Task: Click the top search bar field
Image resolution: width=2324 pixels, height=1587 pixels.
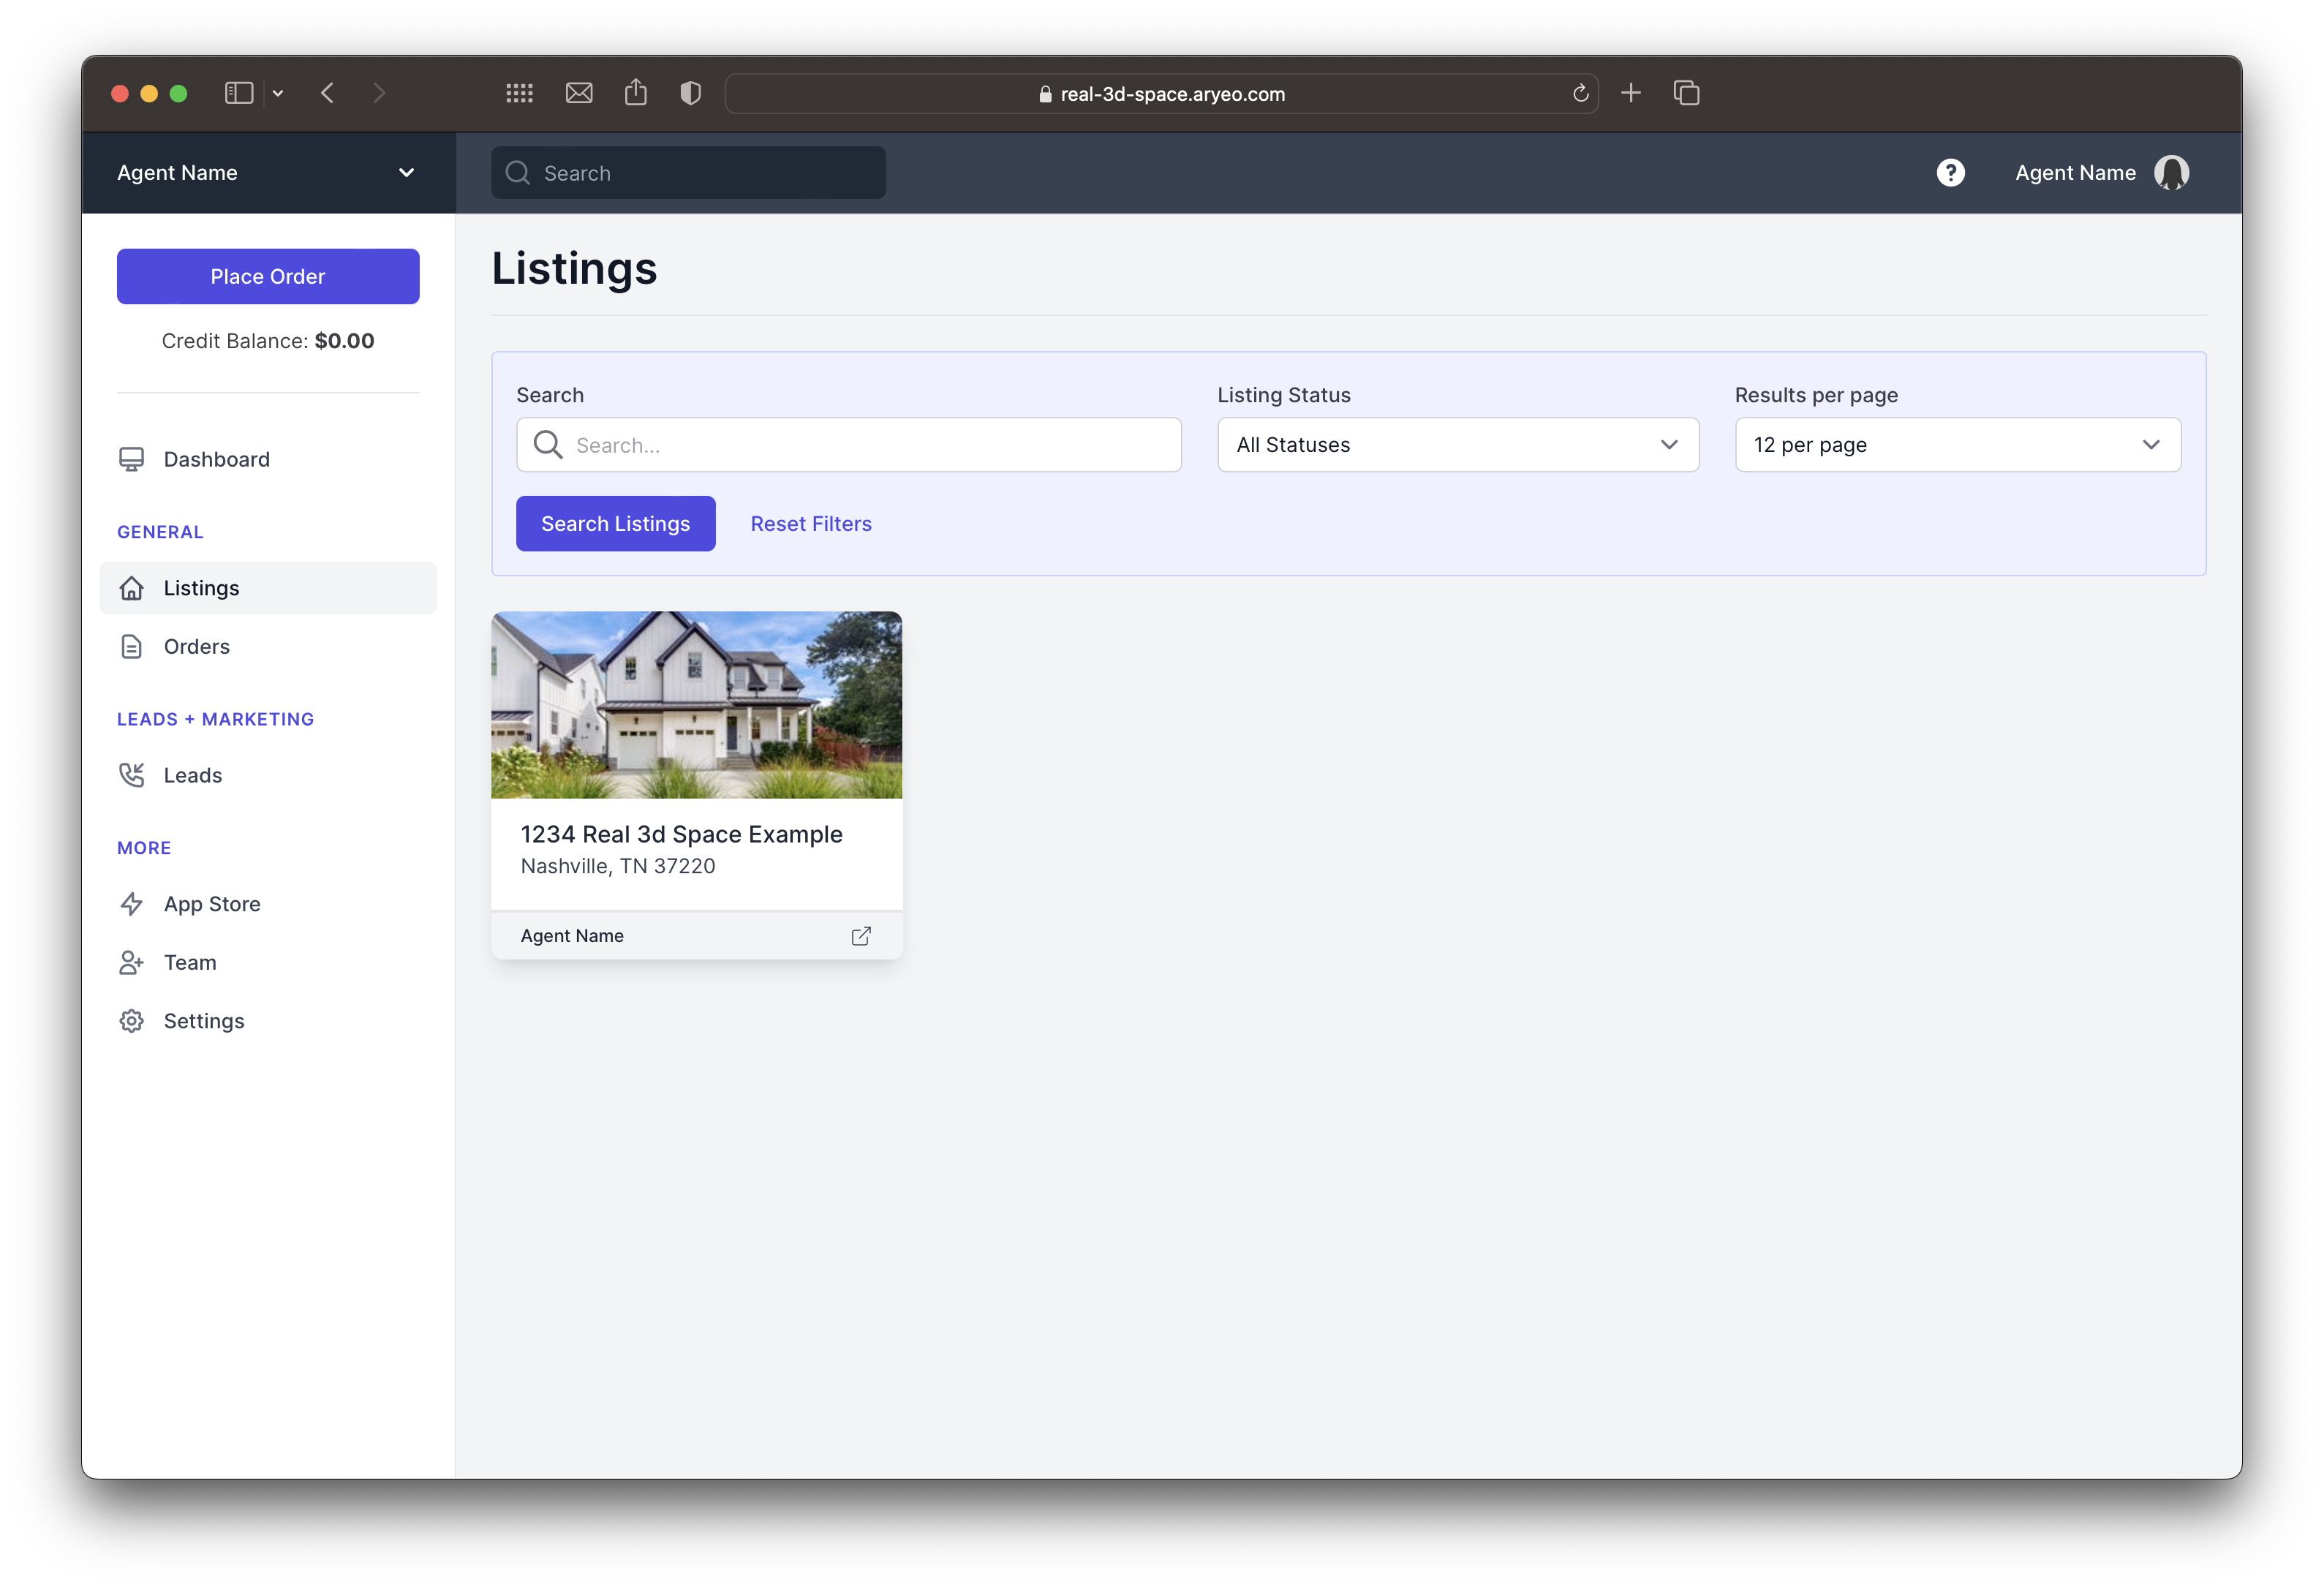Action: [689, 171]
